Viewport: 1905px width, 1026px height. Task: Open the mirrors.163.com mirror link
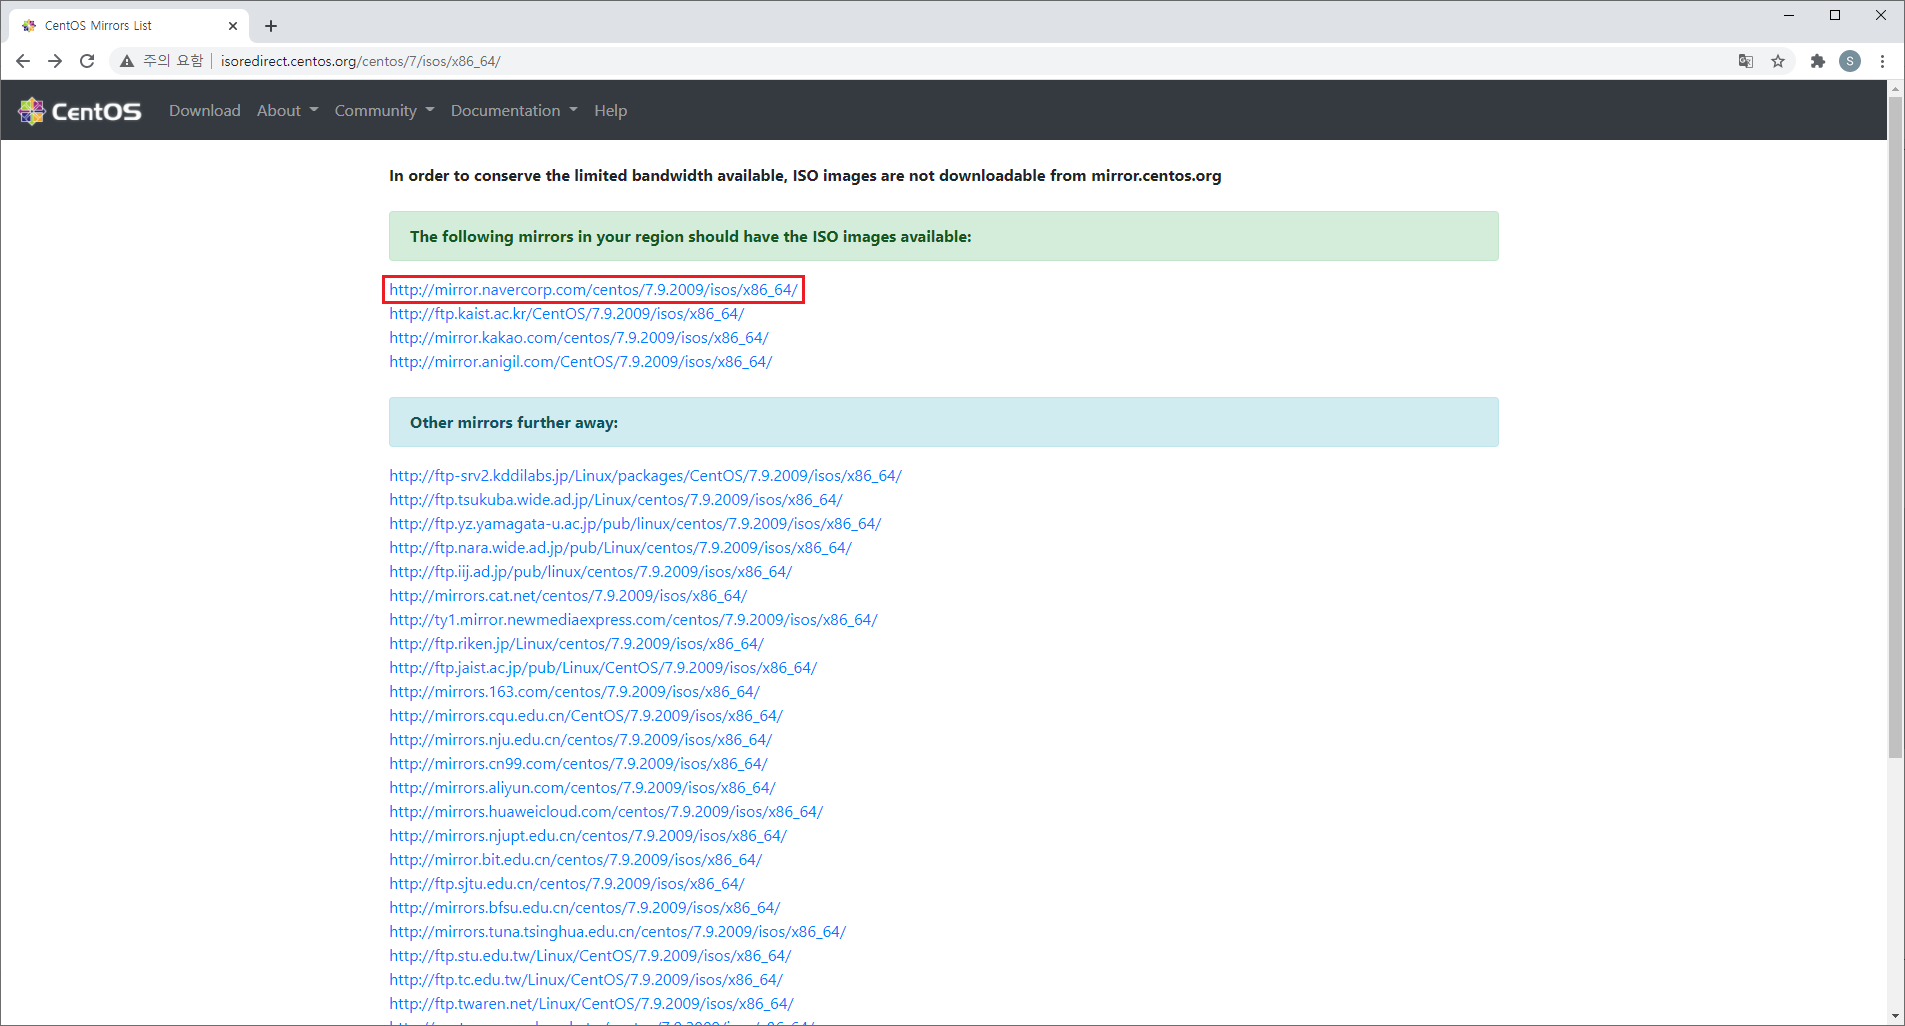click(x=575, y=692)
